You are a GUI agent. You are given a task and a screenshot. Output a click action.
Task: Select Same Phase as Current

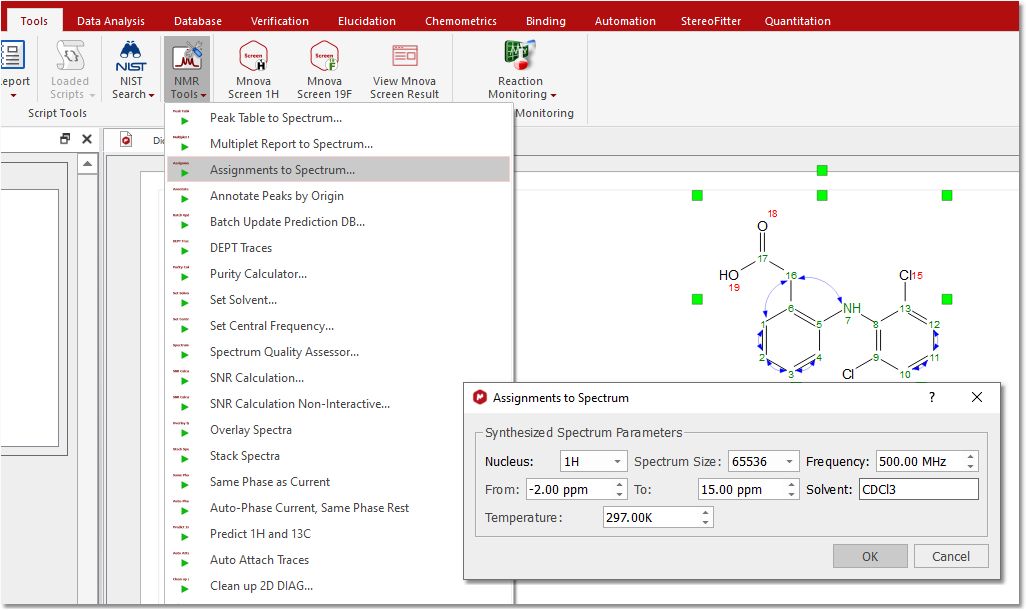(338, 481)
